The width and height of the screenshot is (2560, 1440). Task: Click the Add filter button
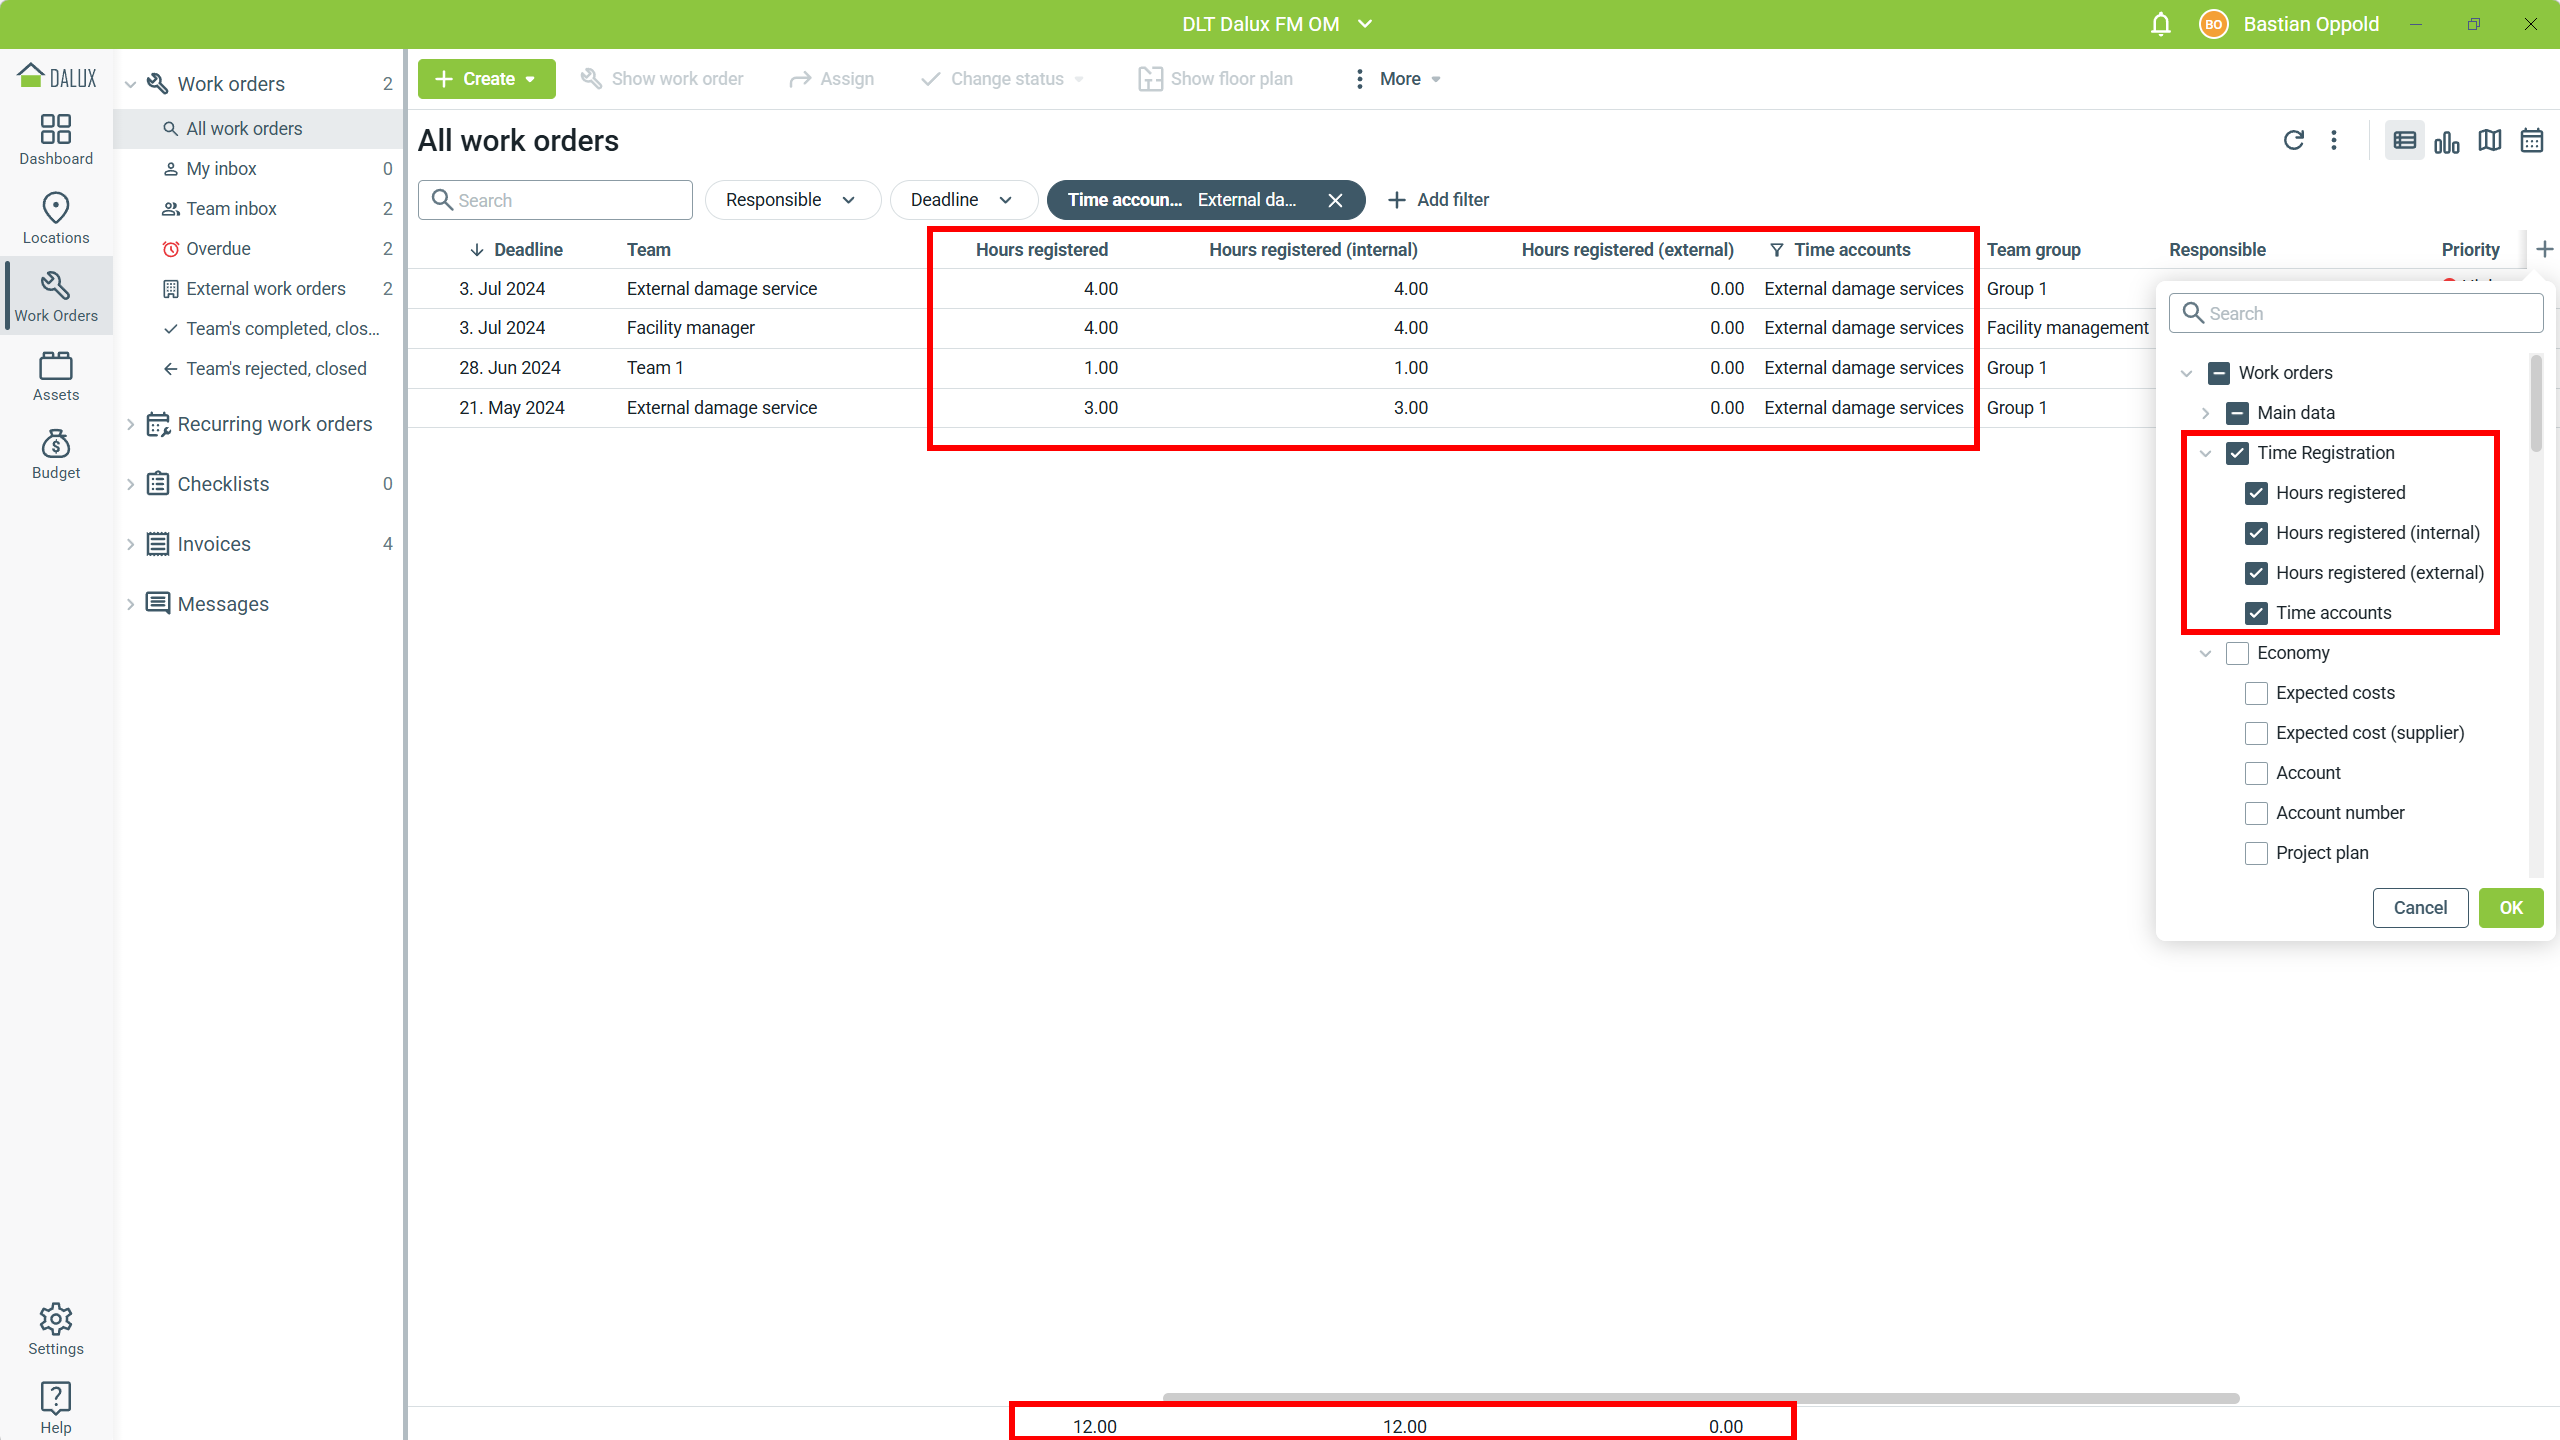pyautogui.click(x=1438, y=200)
